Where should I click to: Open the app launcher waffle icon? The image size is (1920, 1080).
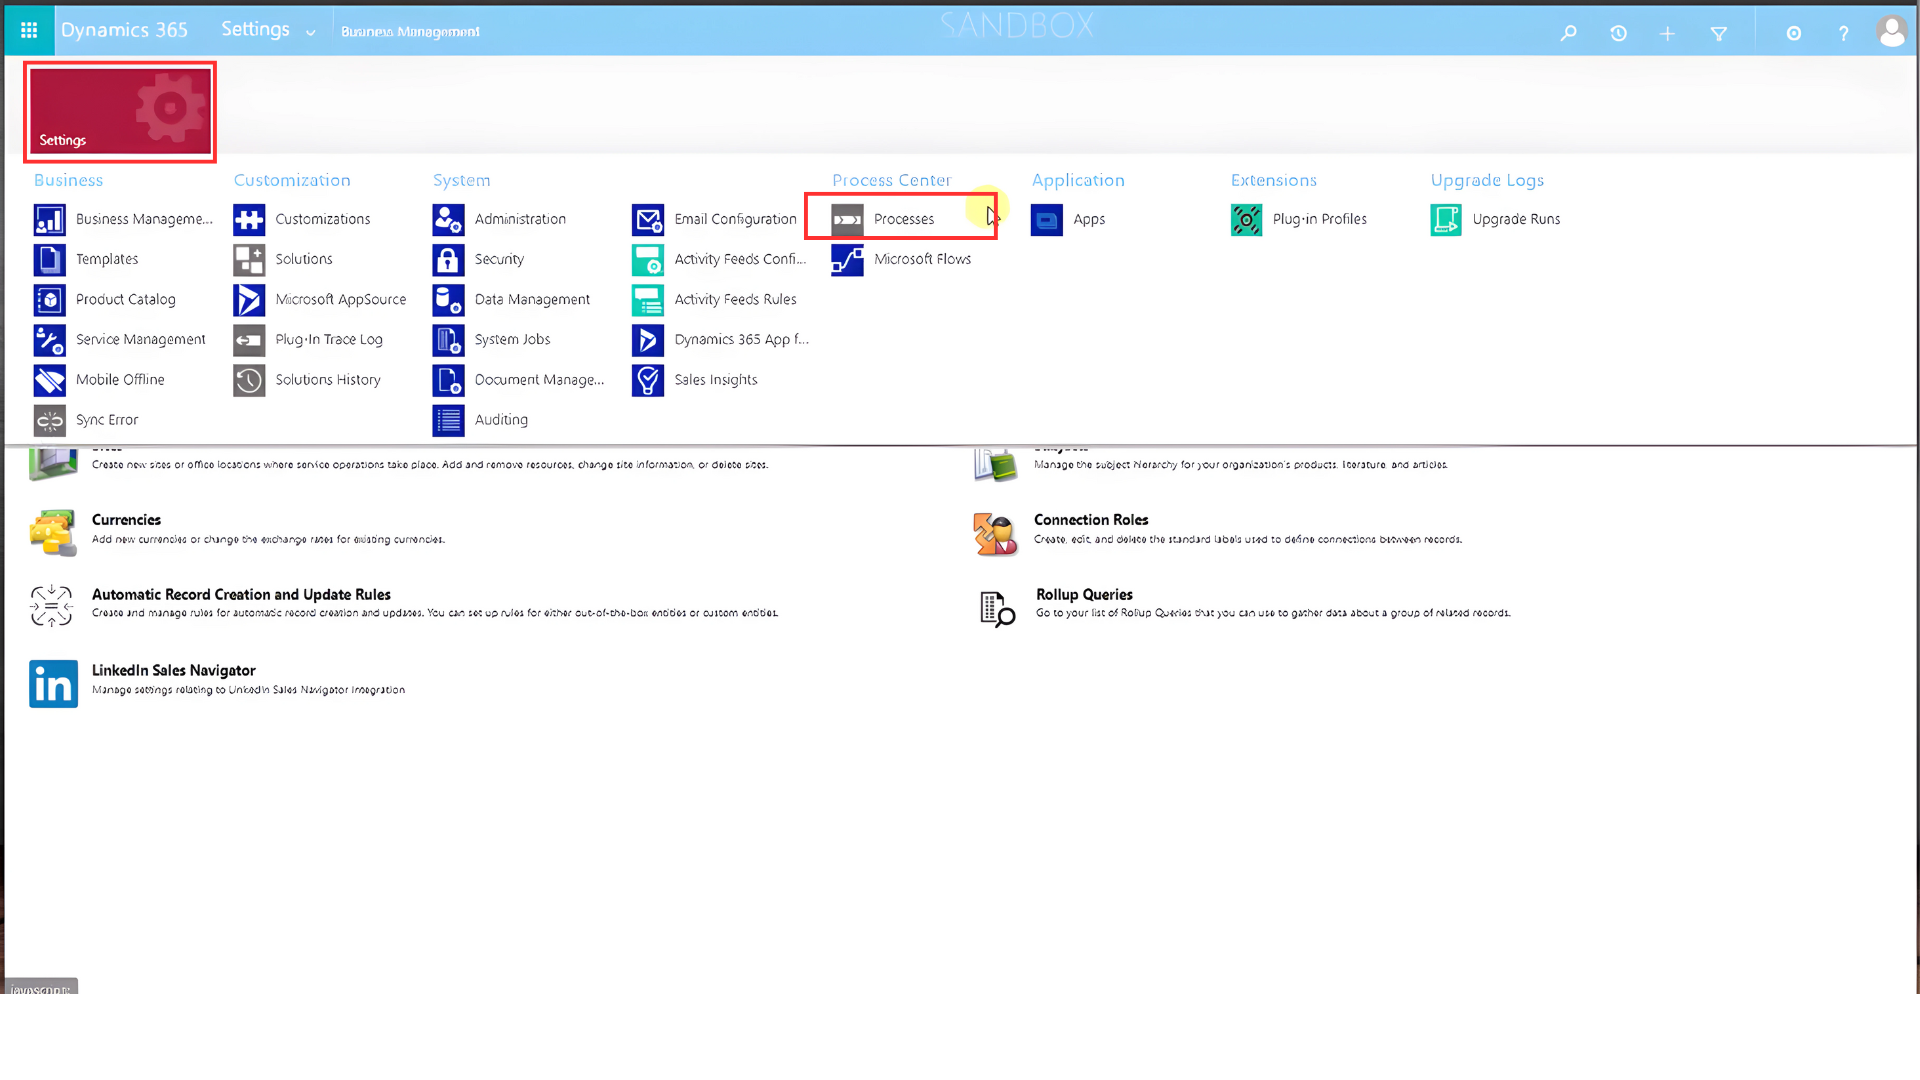click(29, 30)
